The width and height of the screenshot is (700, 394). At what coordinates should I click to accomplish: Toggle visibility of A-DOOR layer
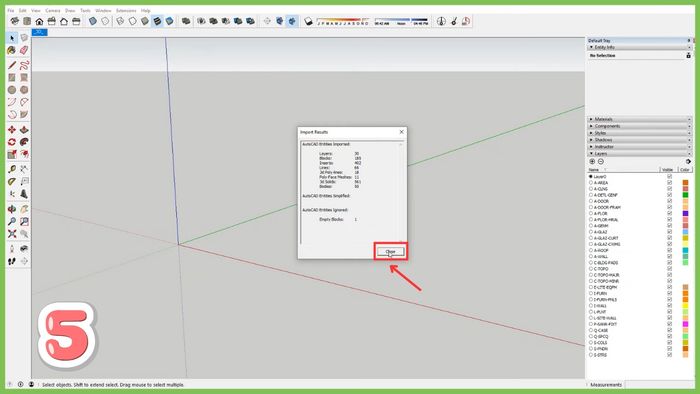pyautogui.click(x=669, y=201)
